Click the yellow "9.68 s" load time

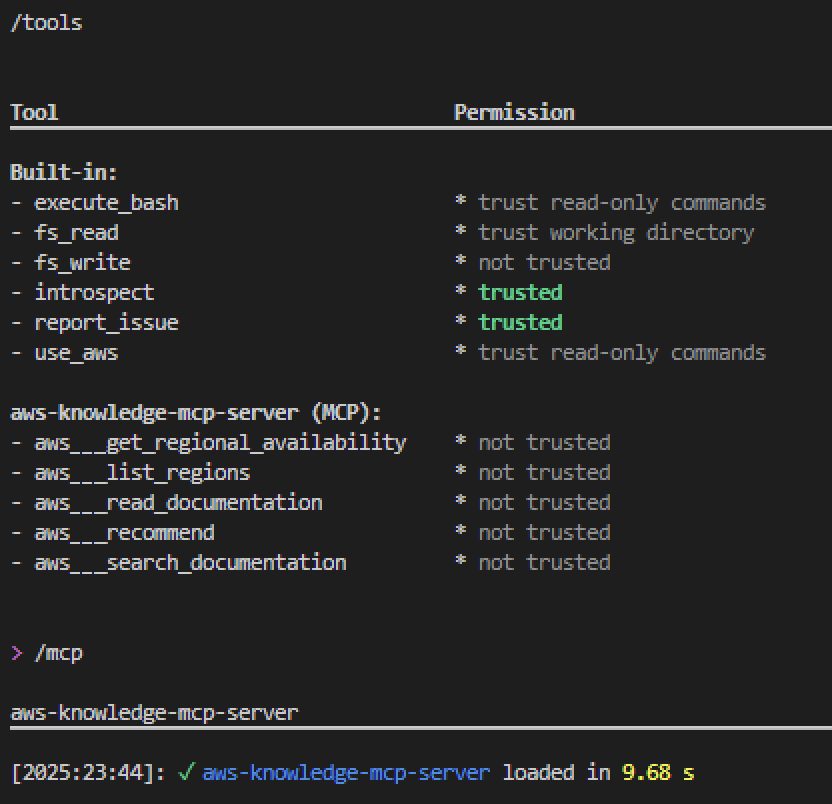(658, 773)
